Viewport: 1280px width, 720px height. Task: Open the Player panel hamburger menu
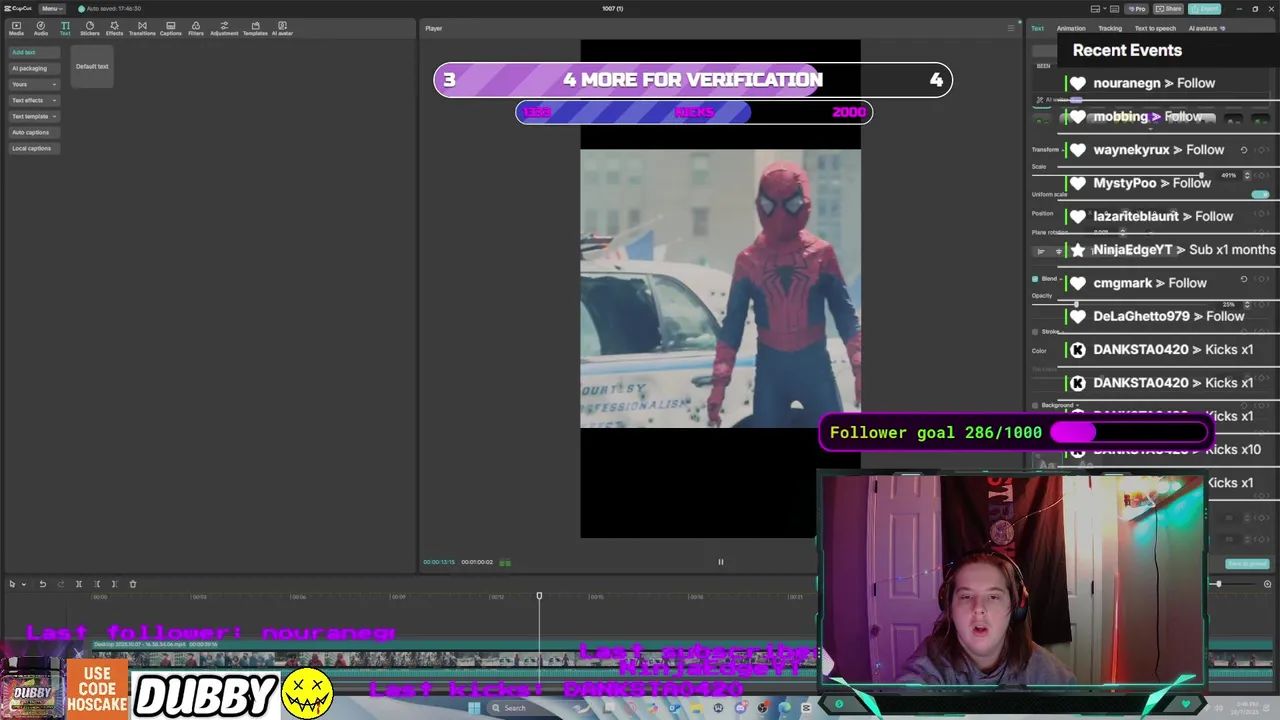coord(1010,28)
